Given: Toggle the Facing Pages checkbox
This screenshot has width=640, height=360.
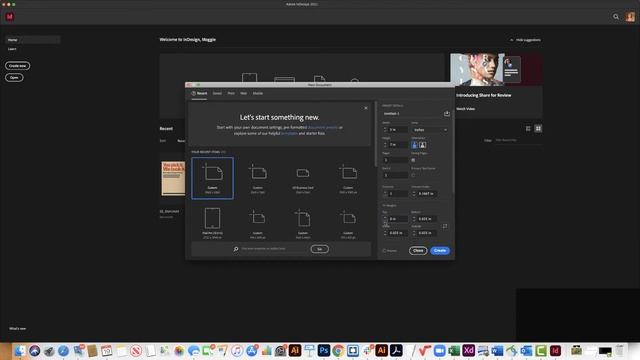Looking at the screenshot, I should point(413,160).
